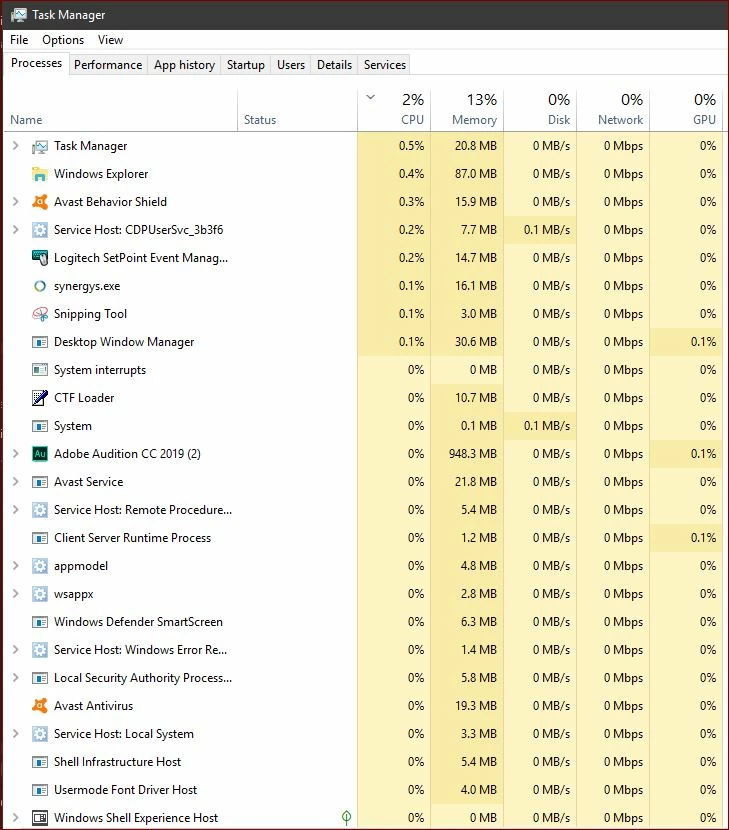The image size is (729, 830).
Task: Switch to the Performance tab
Action: [108, 65]
